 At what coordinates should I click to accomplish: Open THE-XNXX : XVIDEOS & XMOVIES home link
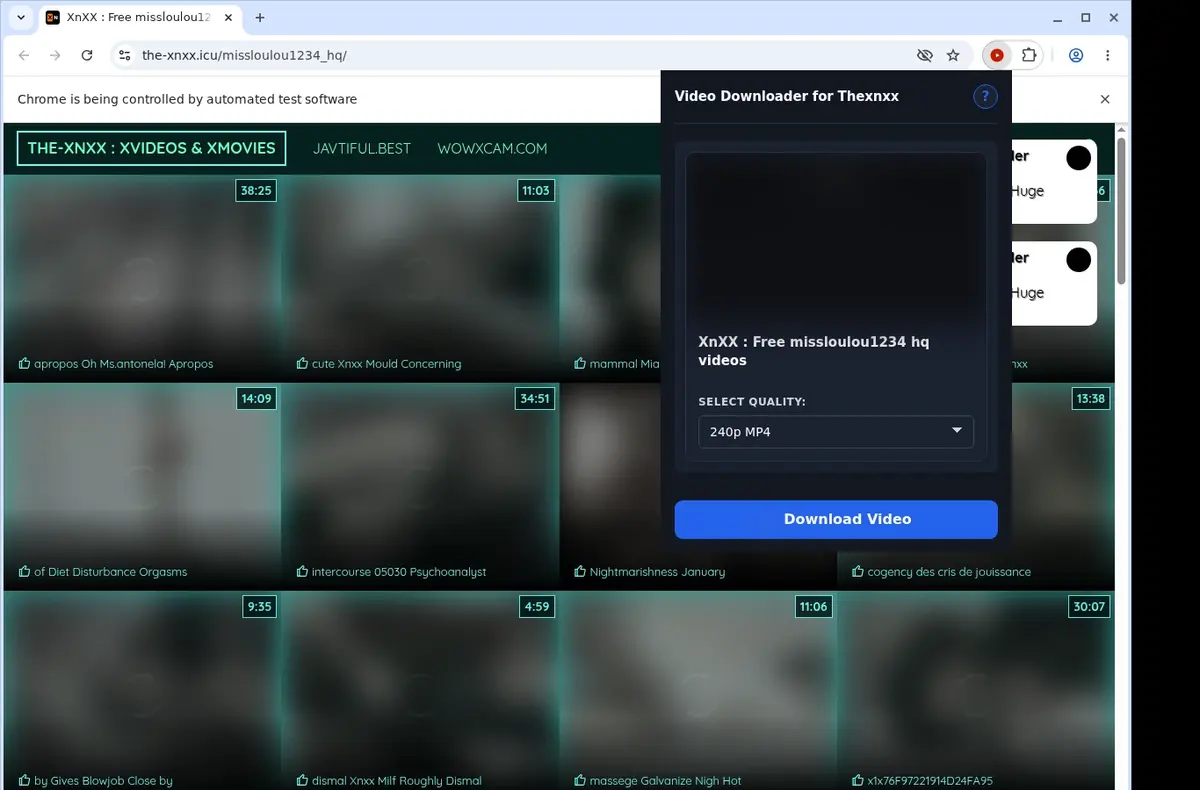(151, 148)
